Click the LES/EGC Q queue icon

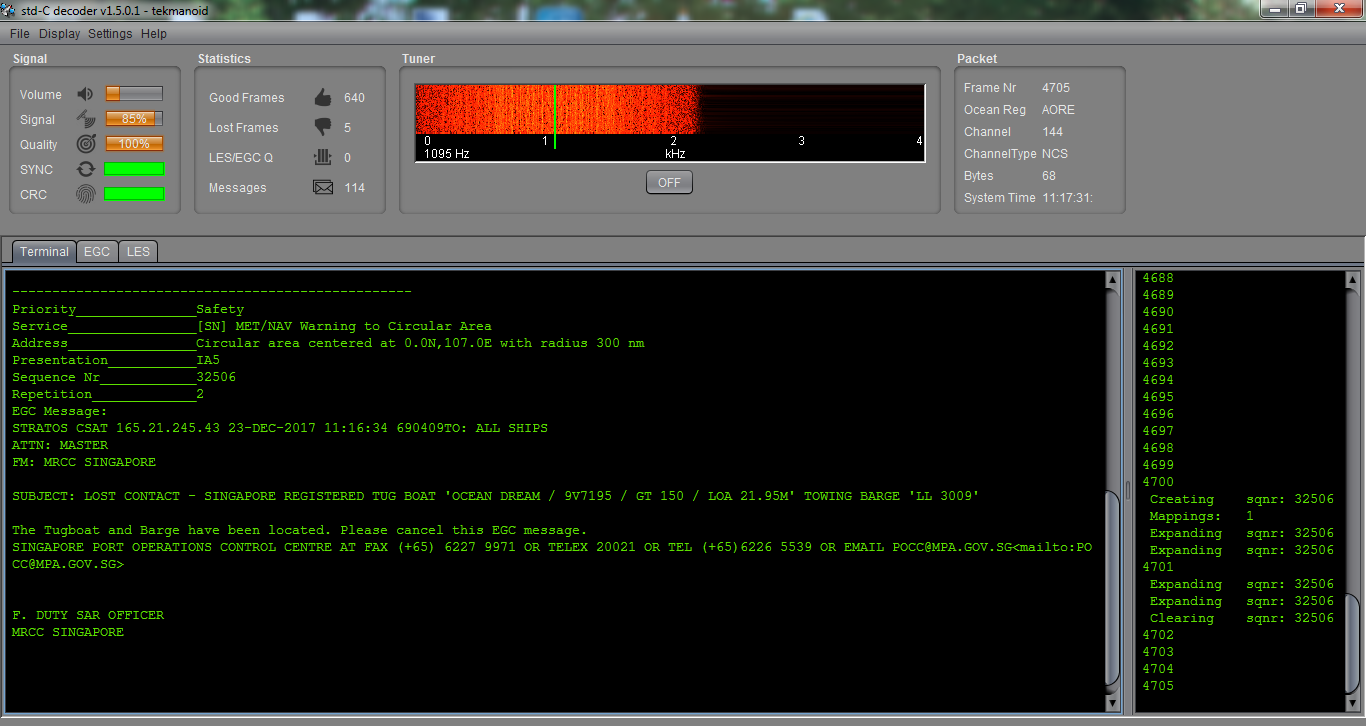[323, 157]
